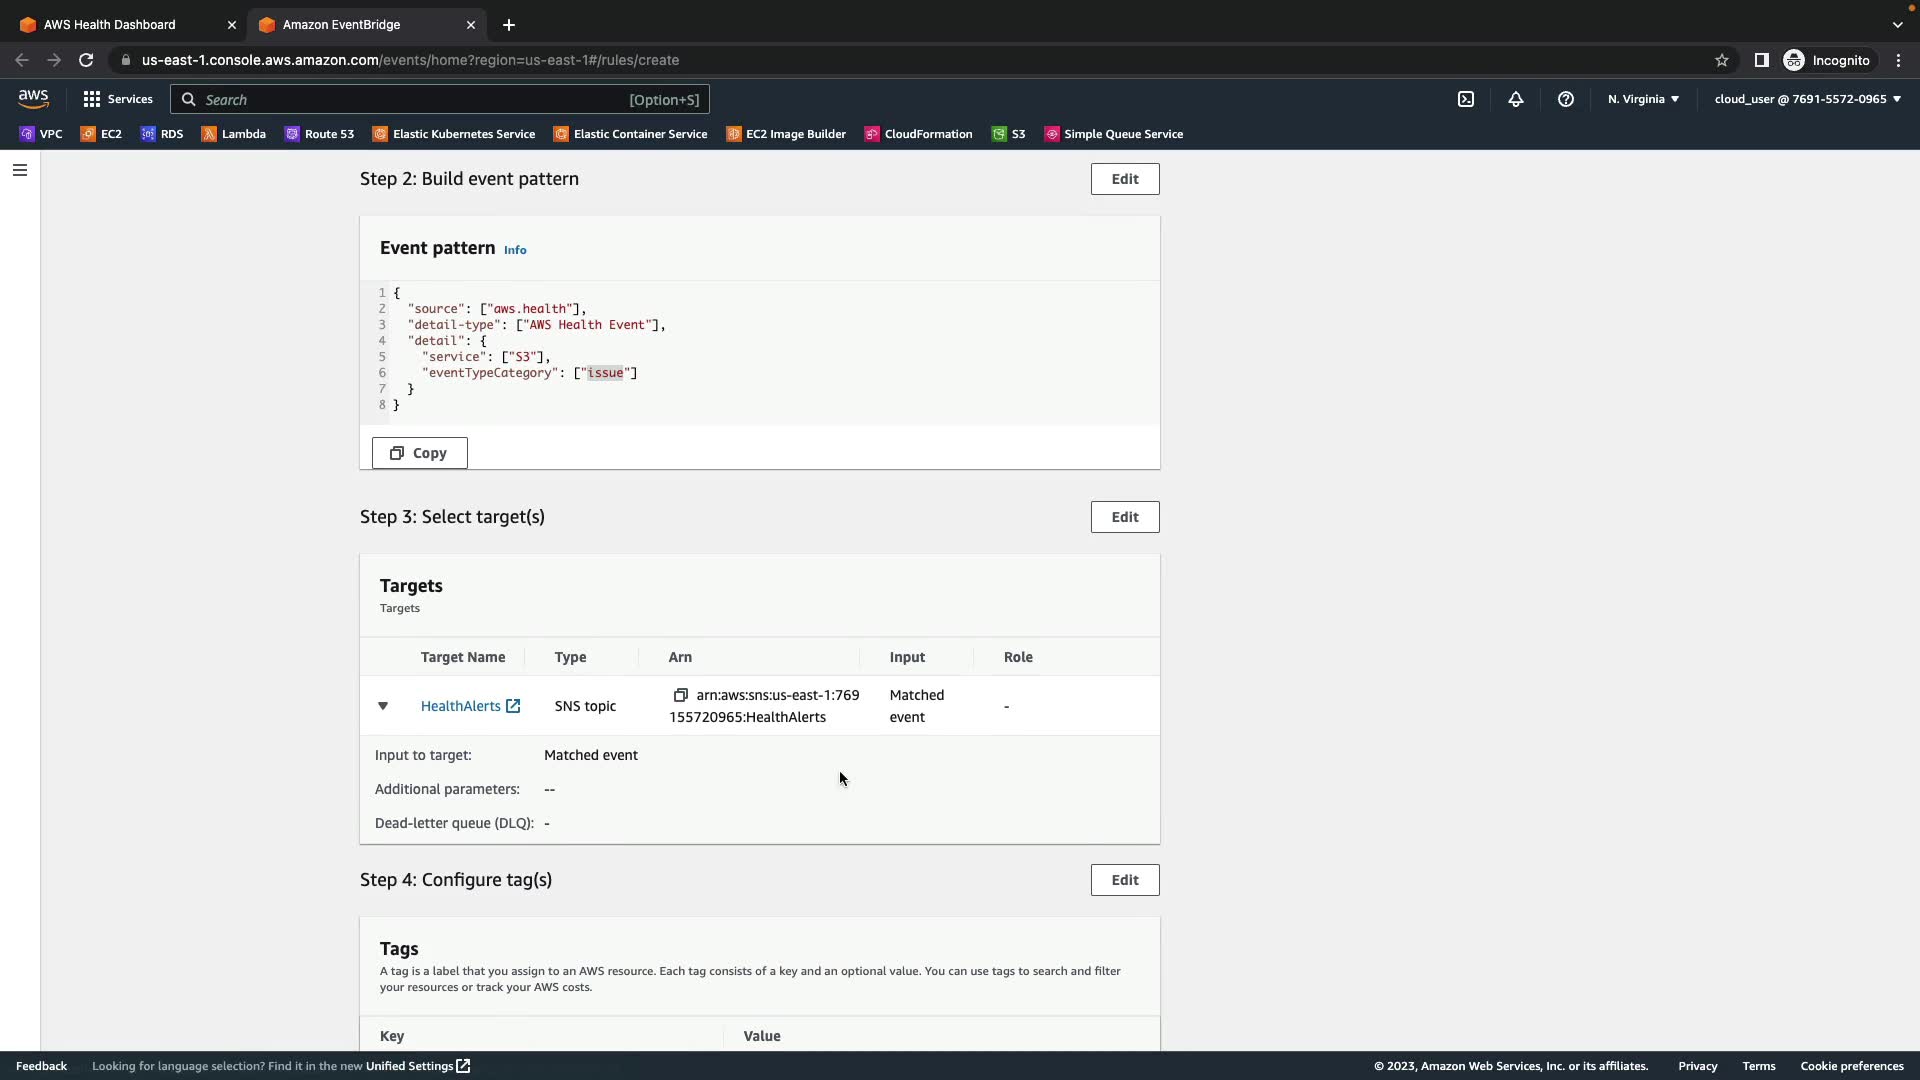Open HealthAlerts external link icon
Viewport: 1920px width, 1080px height.
click(513, 706)
